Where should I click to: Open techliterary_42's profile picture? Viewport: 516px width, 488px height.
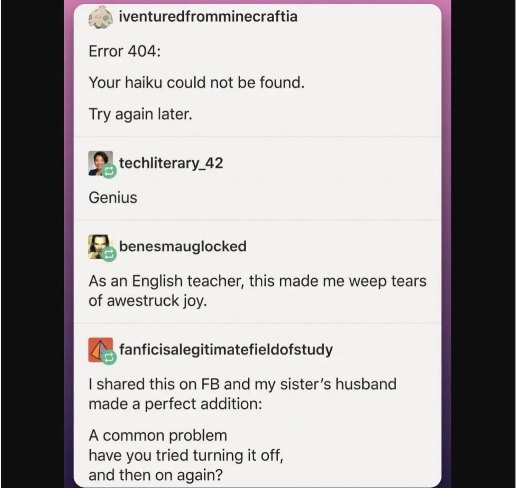tap(100, 163)
